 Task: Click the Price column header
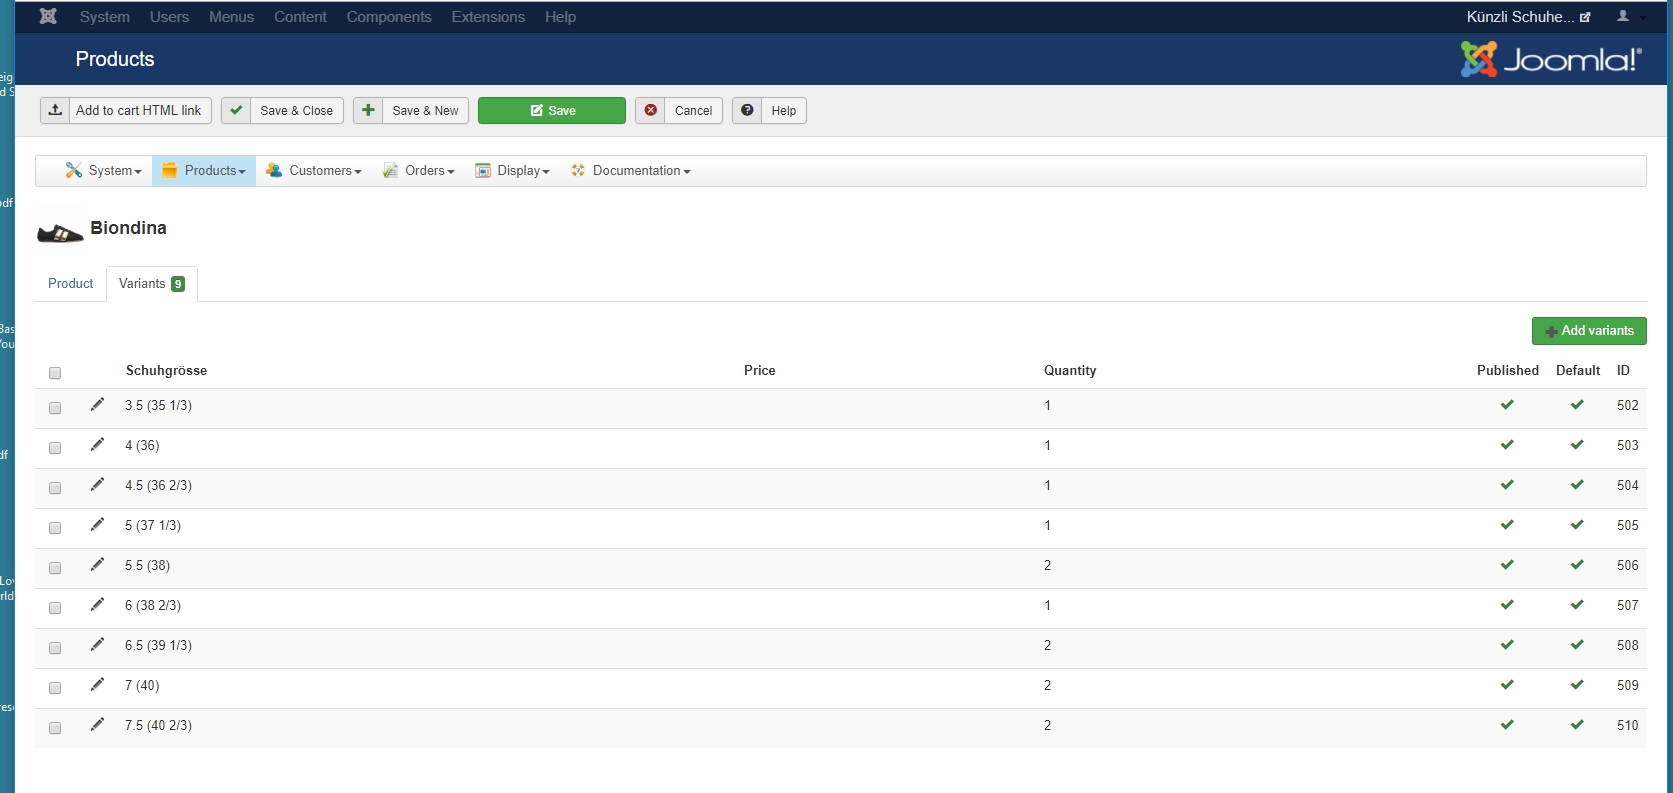pos(760,370)
